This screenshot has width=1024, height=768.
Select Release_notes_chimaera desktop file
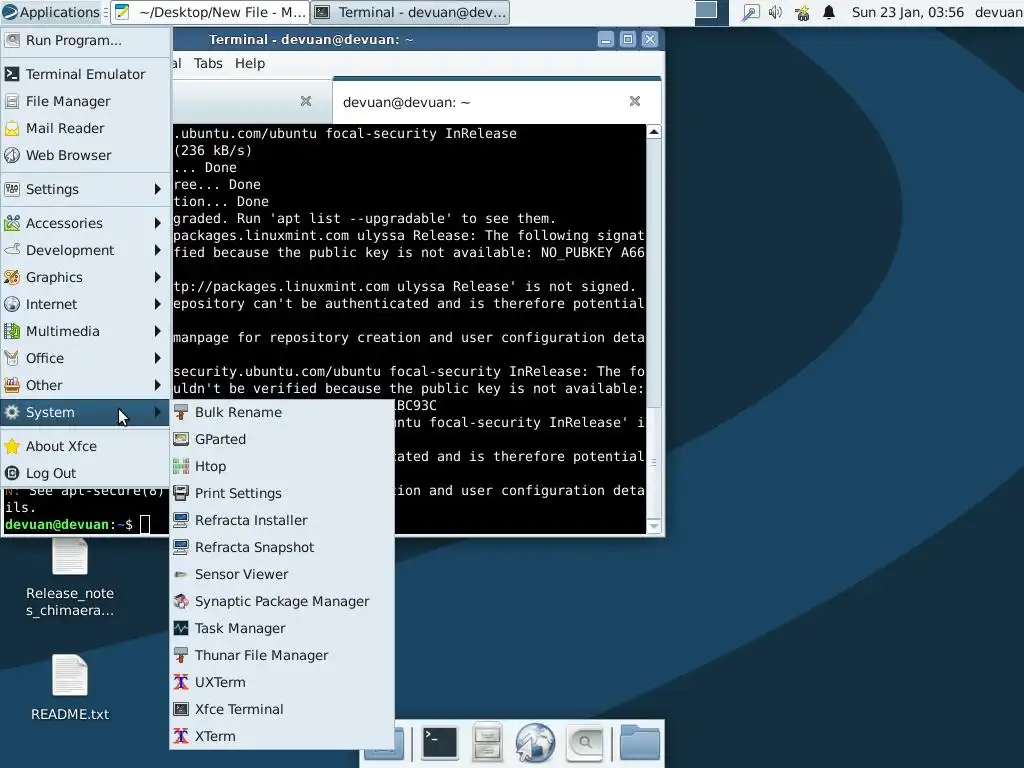[70, 578]
